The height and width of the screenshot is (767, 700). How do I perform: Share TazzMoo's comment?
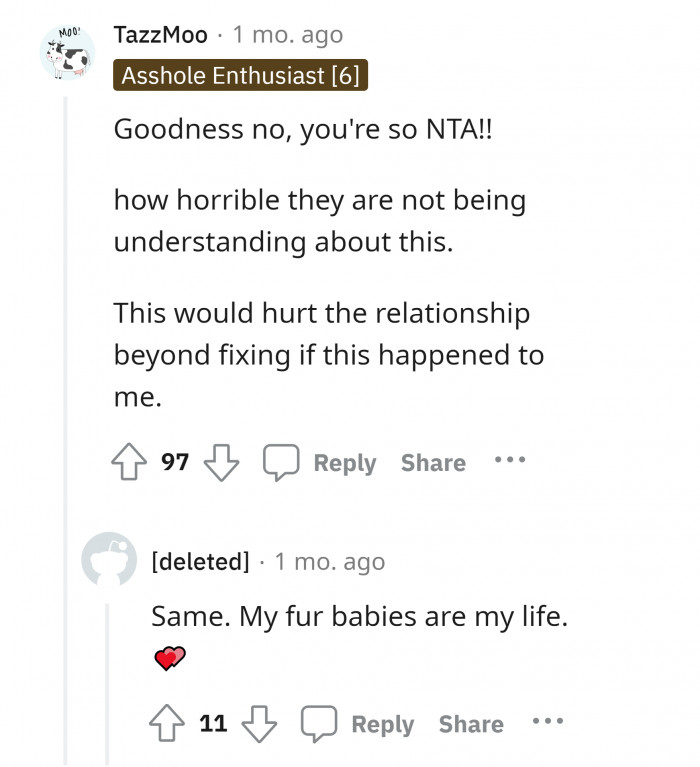(x=433, y=463)
